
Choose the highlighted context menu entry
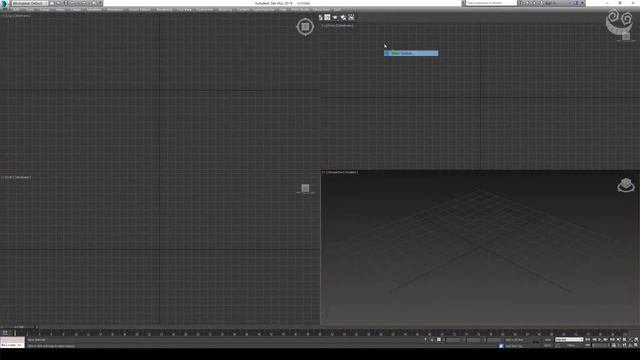pos(411,53)
